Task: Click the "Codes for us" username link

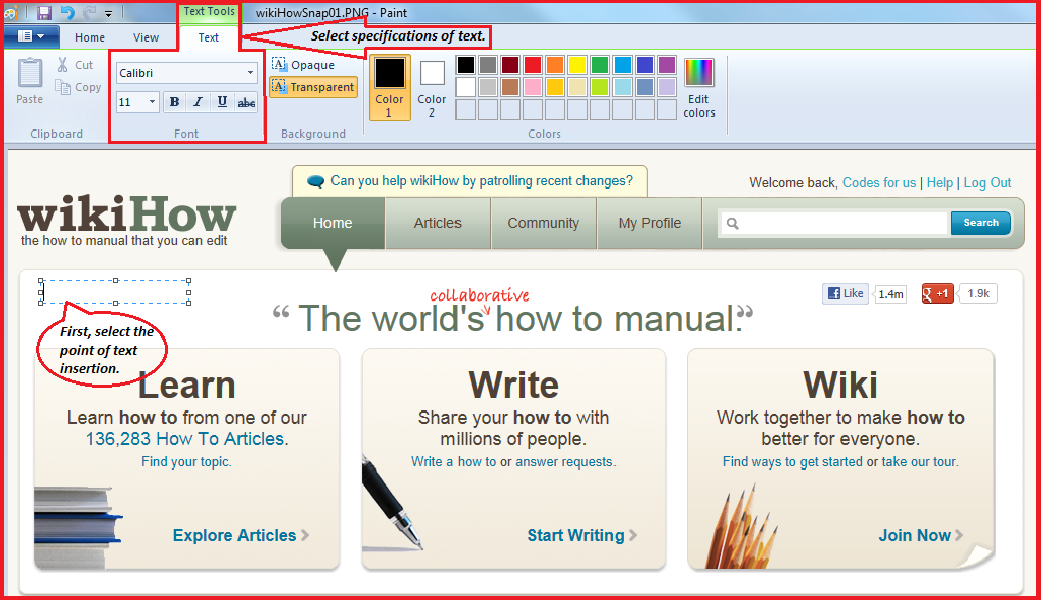Action: [879, 183]
